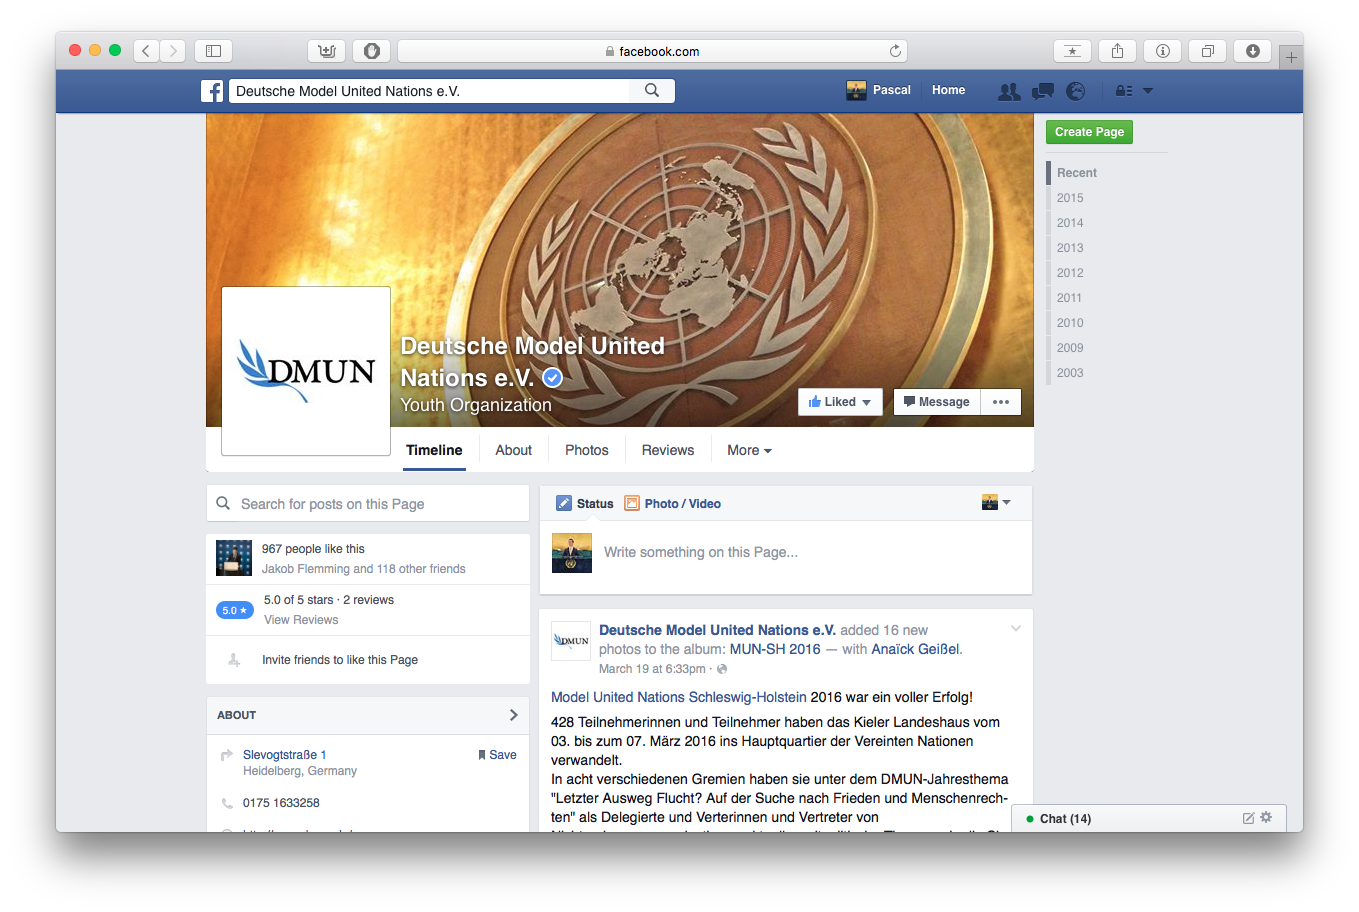Open the friend requests icon
This screenshot has height=912, width=1359.
click(x=1009, y=91)
